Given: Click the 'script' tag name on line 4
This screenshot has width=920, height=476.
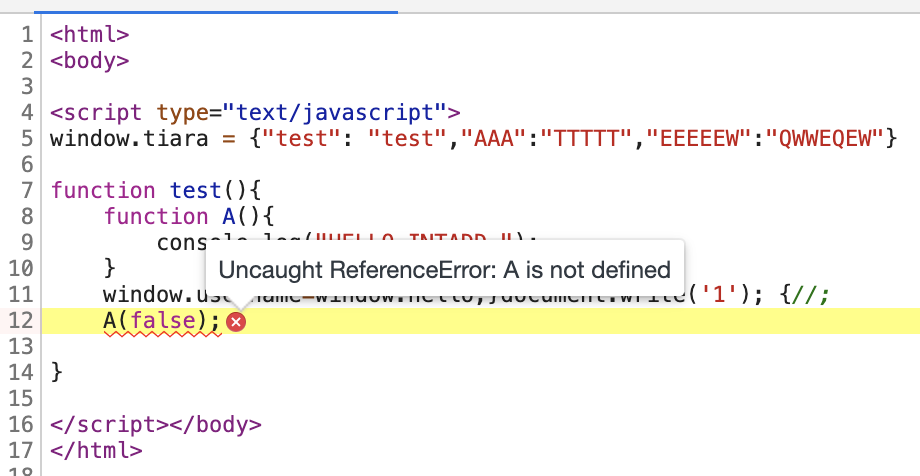Looking at the screenshot, I should pyautogui.click(x=103, y=113).
